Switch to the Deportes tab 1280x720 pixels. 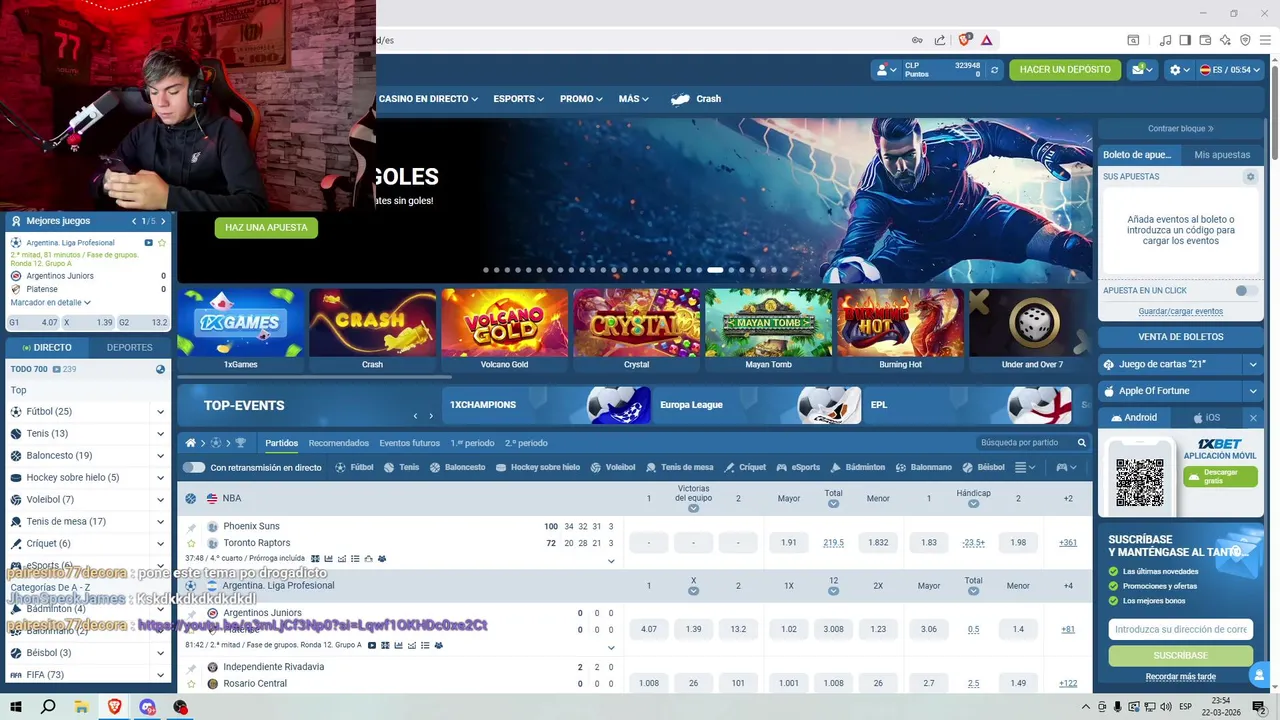(129, 347)
